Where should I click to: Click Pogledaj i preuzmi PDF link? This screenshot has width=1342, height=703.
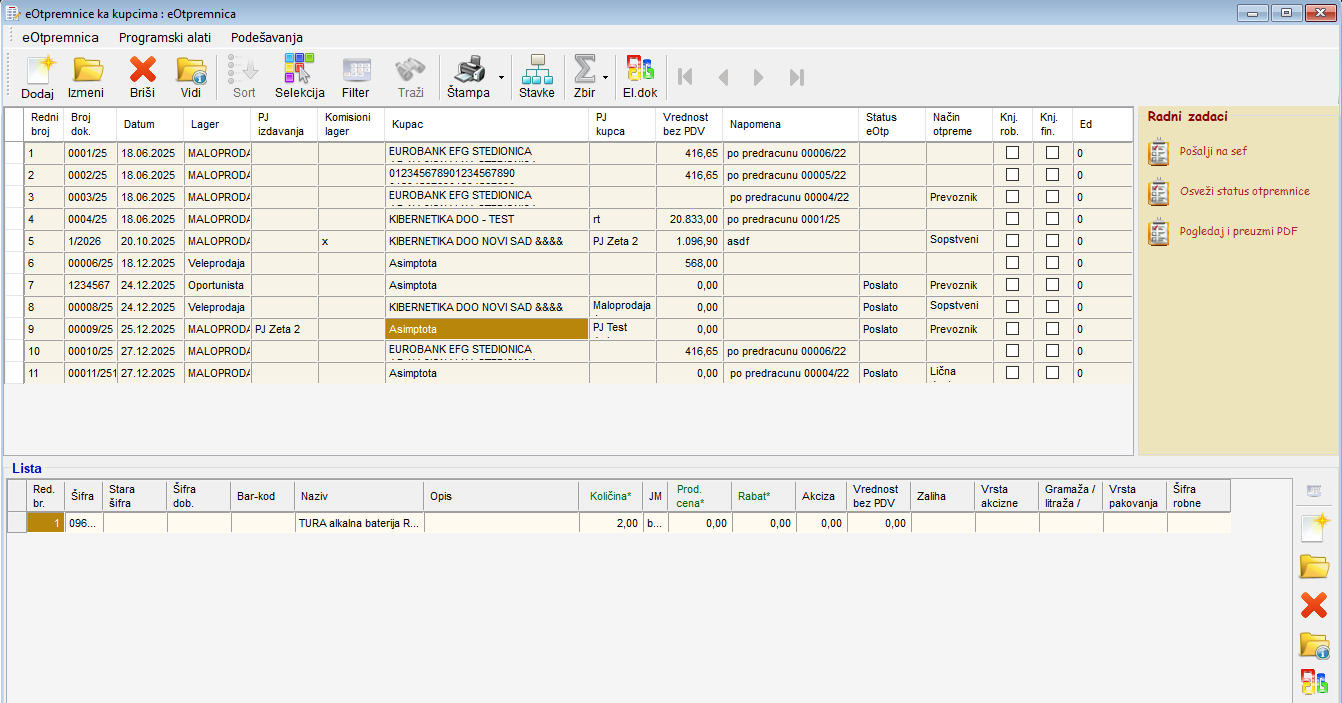1238,231
